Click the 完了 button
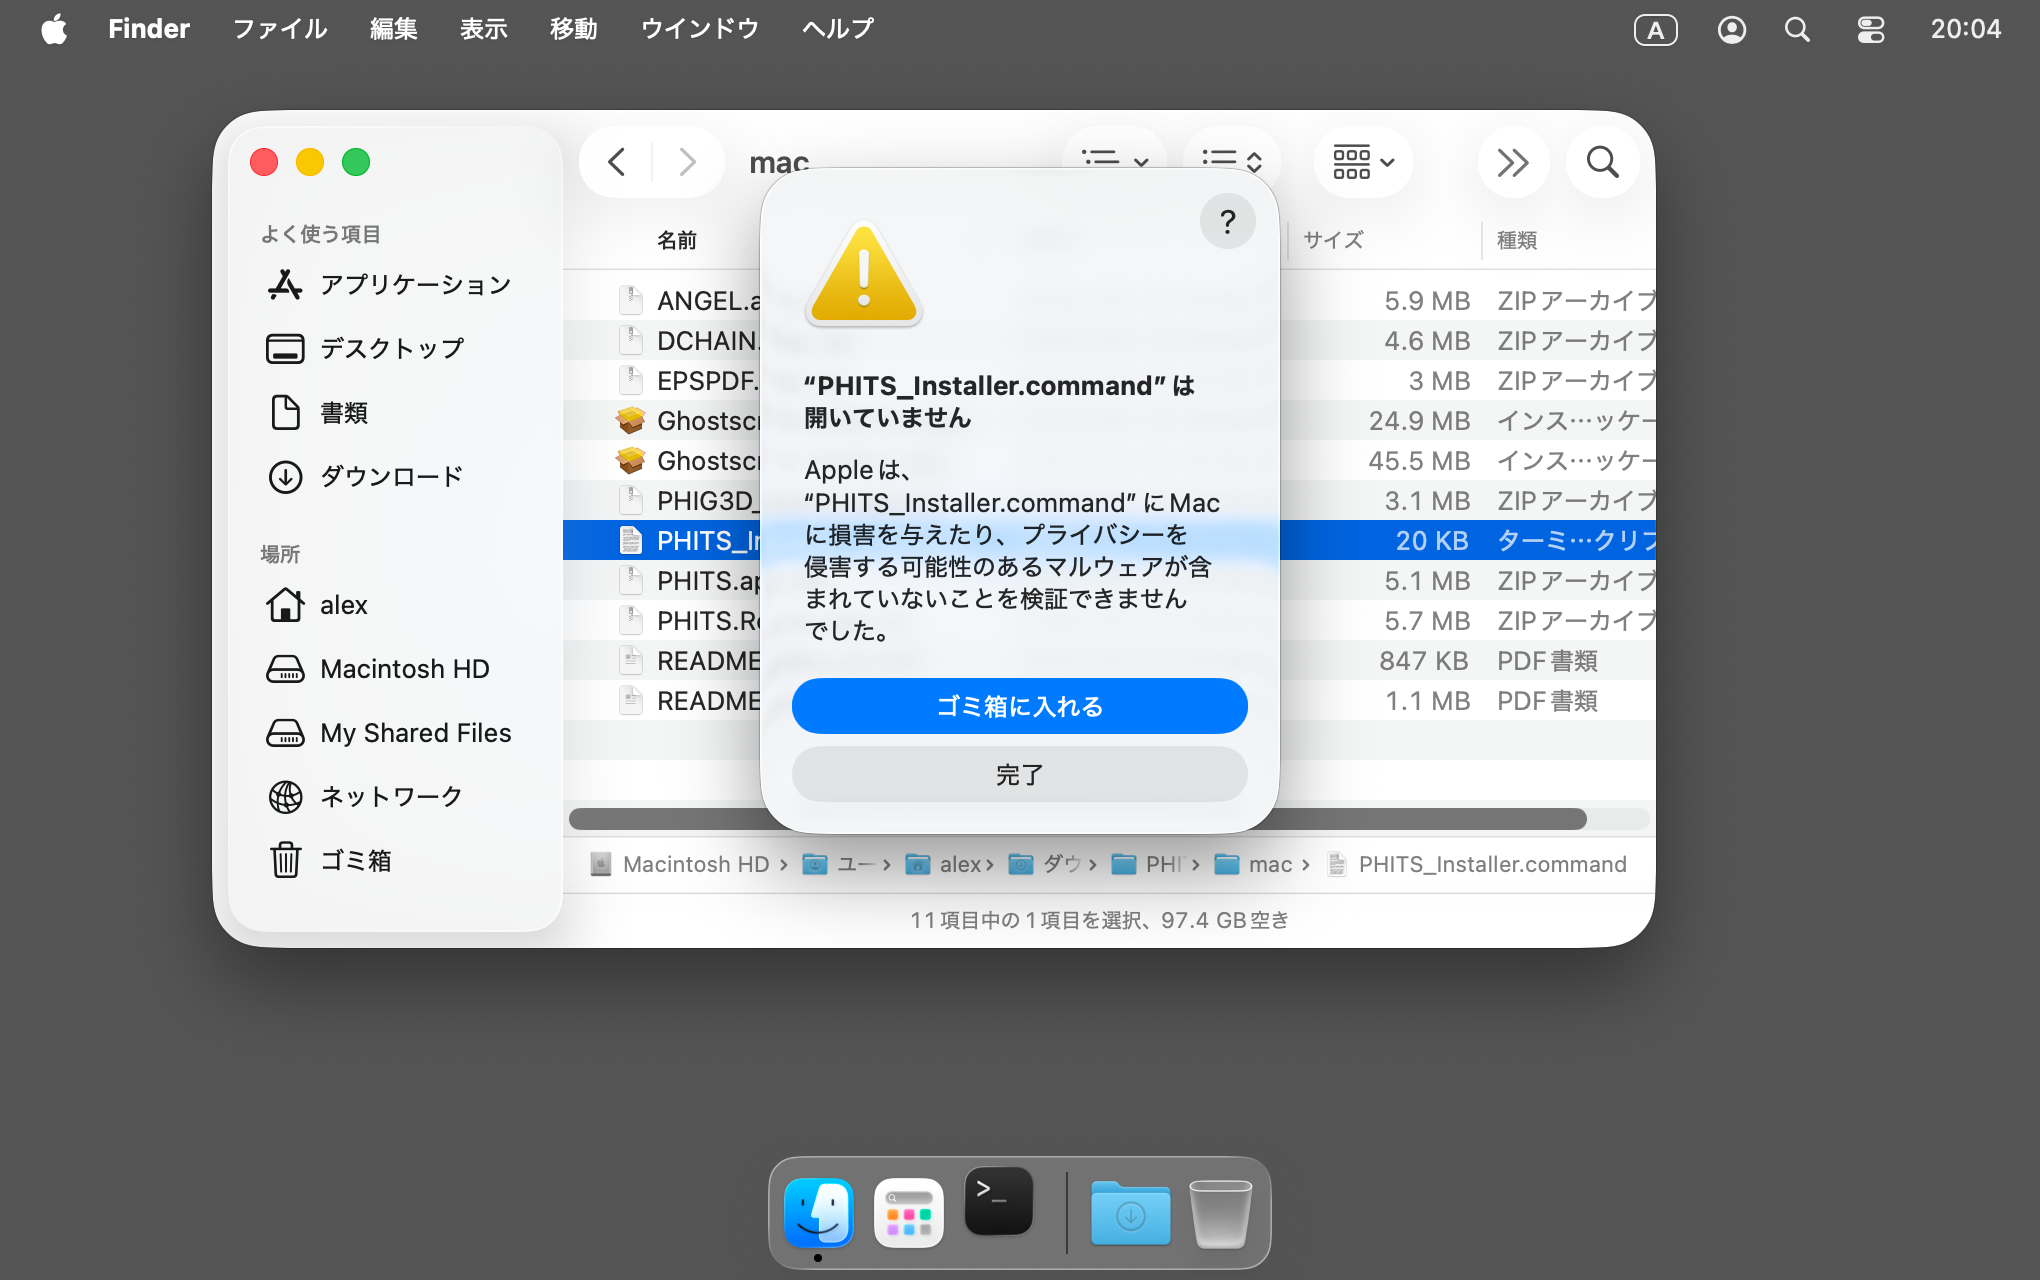The image size is (2040, 1280). [1019, 774]
